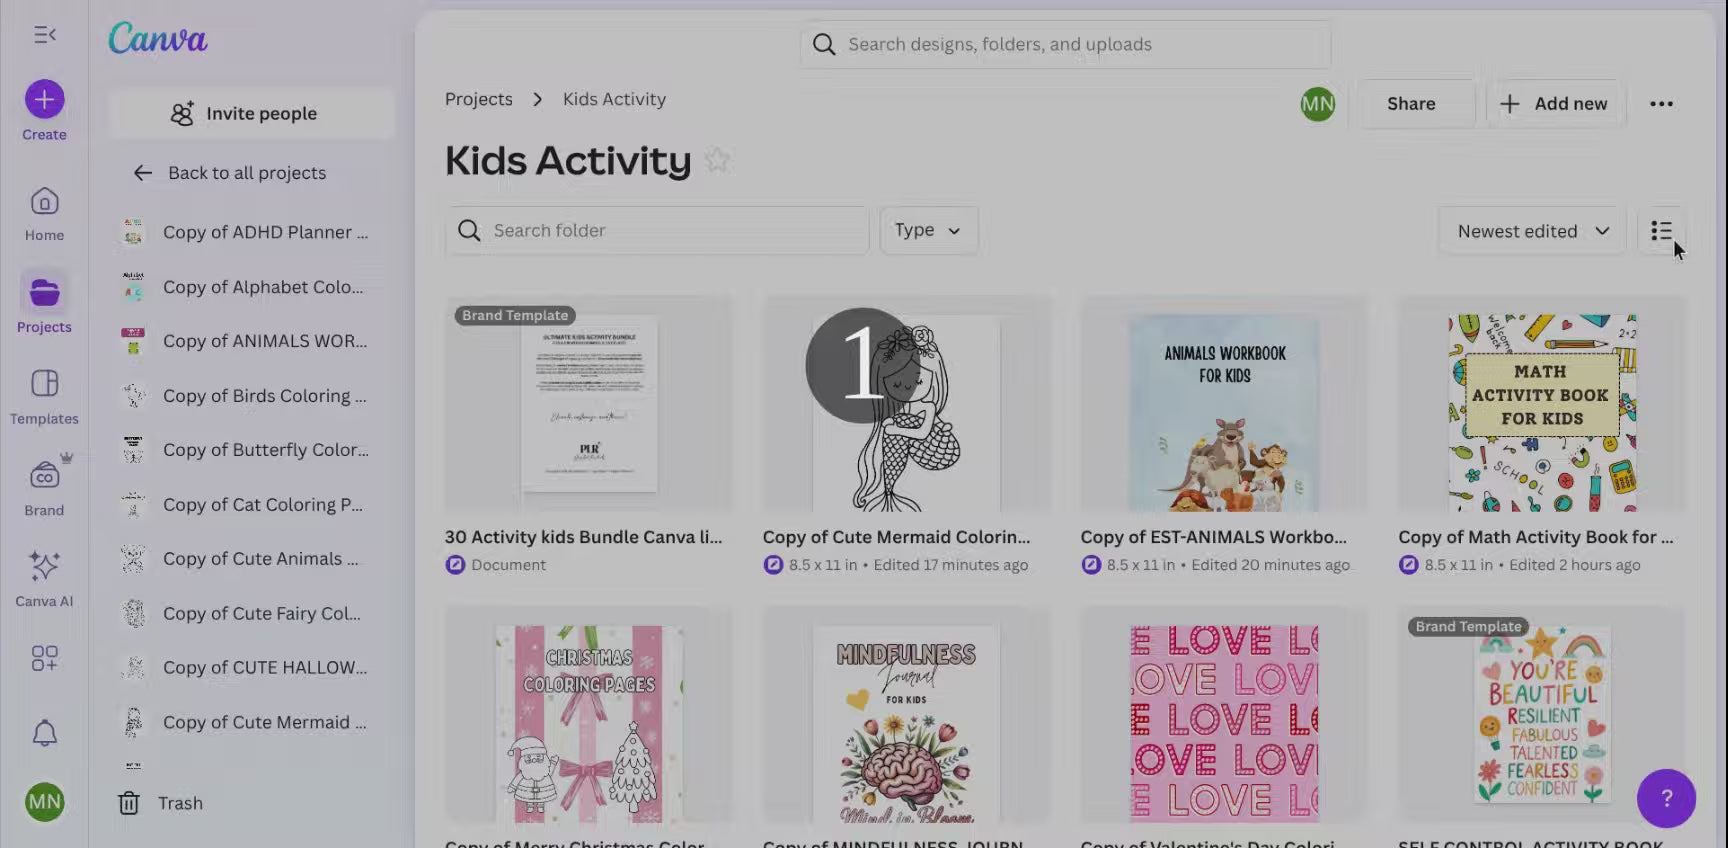Open the purple help question button
The width and height of the screenshot is (1728, 848).
(x=1666, y=798)
